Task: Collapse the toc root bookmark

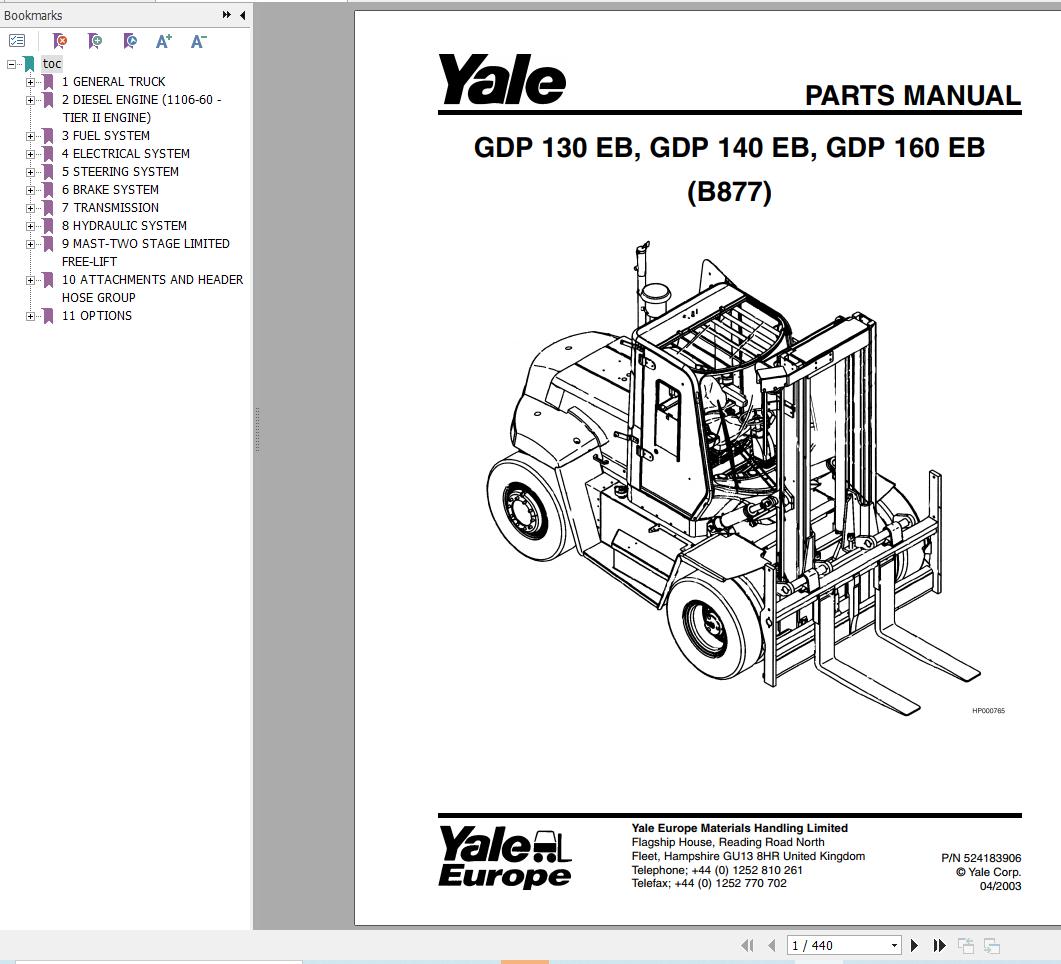Action: 12,64
